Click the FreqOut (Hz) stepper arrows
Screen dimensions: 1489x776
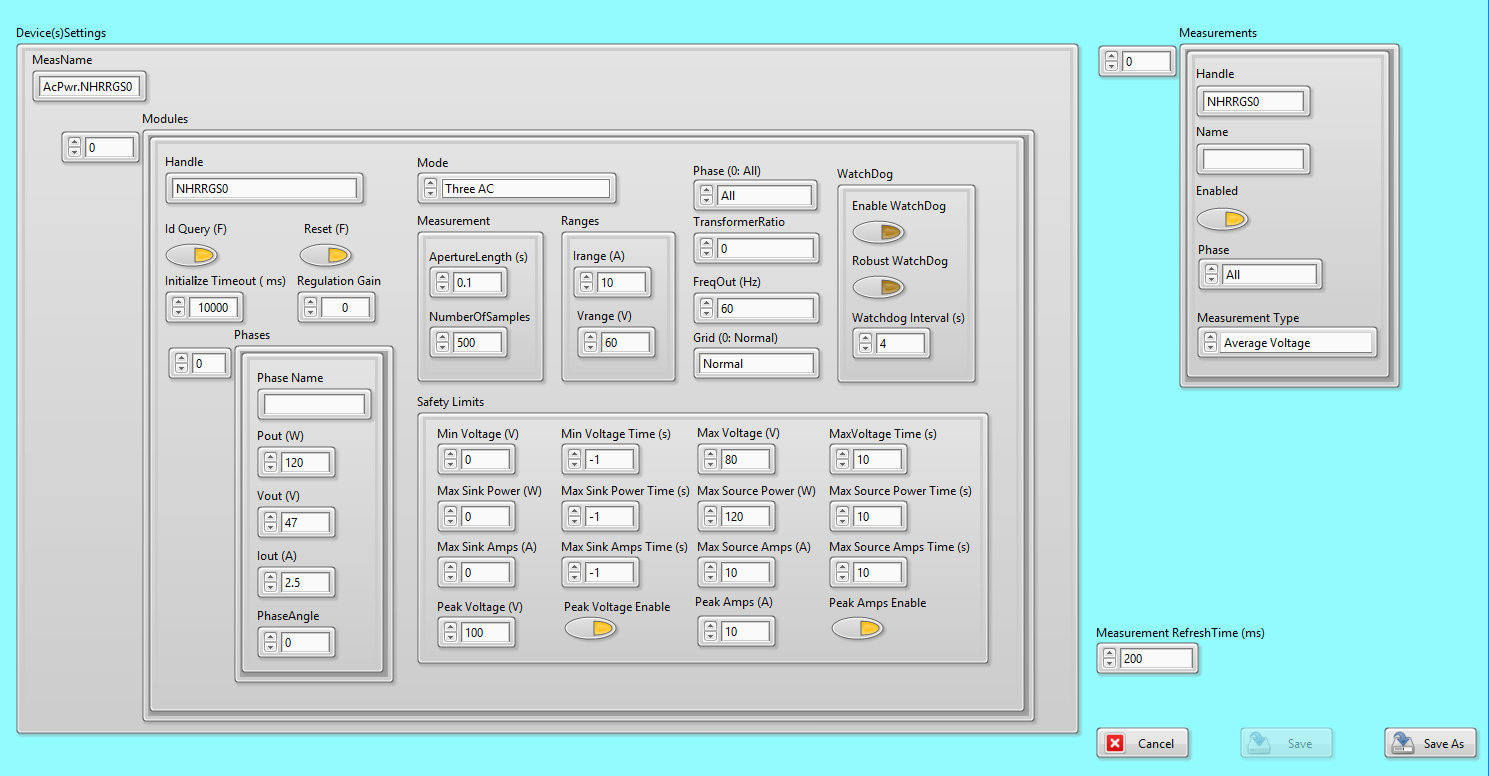click(706, 308)
